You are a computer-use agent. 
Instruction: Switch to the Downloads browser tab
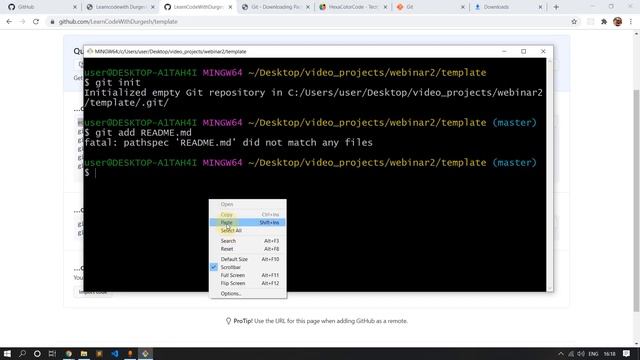point(508,7)
